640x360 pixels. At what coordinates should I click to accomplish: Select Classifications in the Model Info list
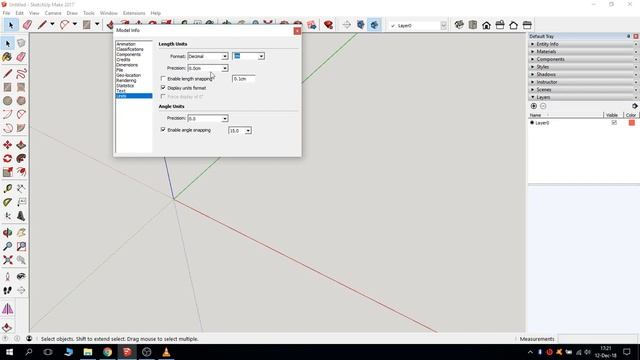tap(130, 49)
